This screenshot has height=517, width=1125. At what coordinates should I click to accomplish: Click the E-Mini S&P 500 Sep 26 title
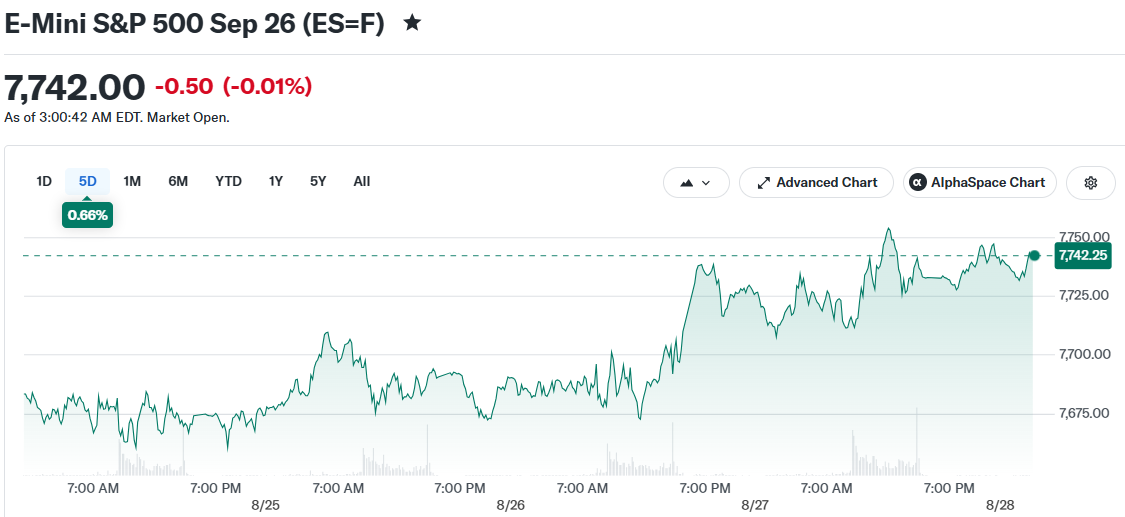pos(194,24)
